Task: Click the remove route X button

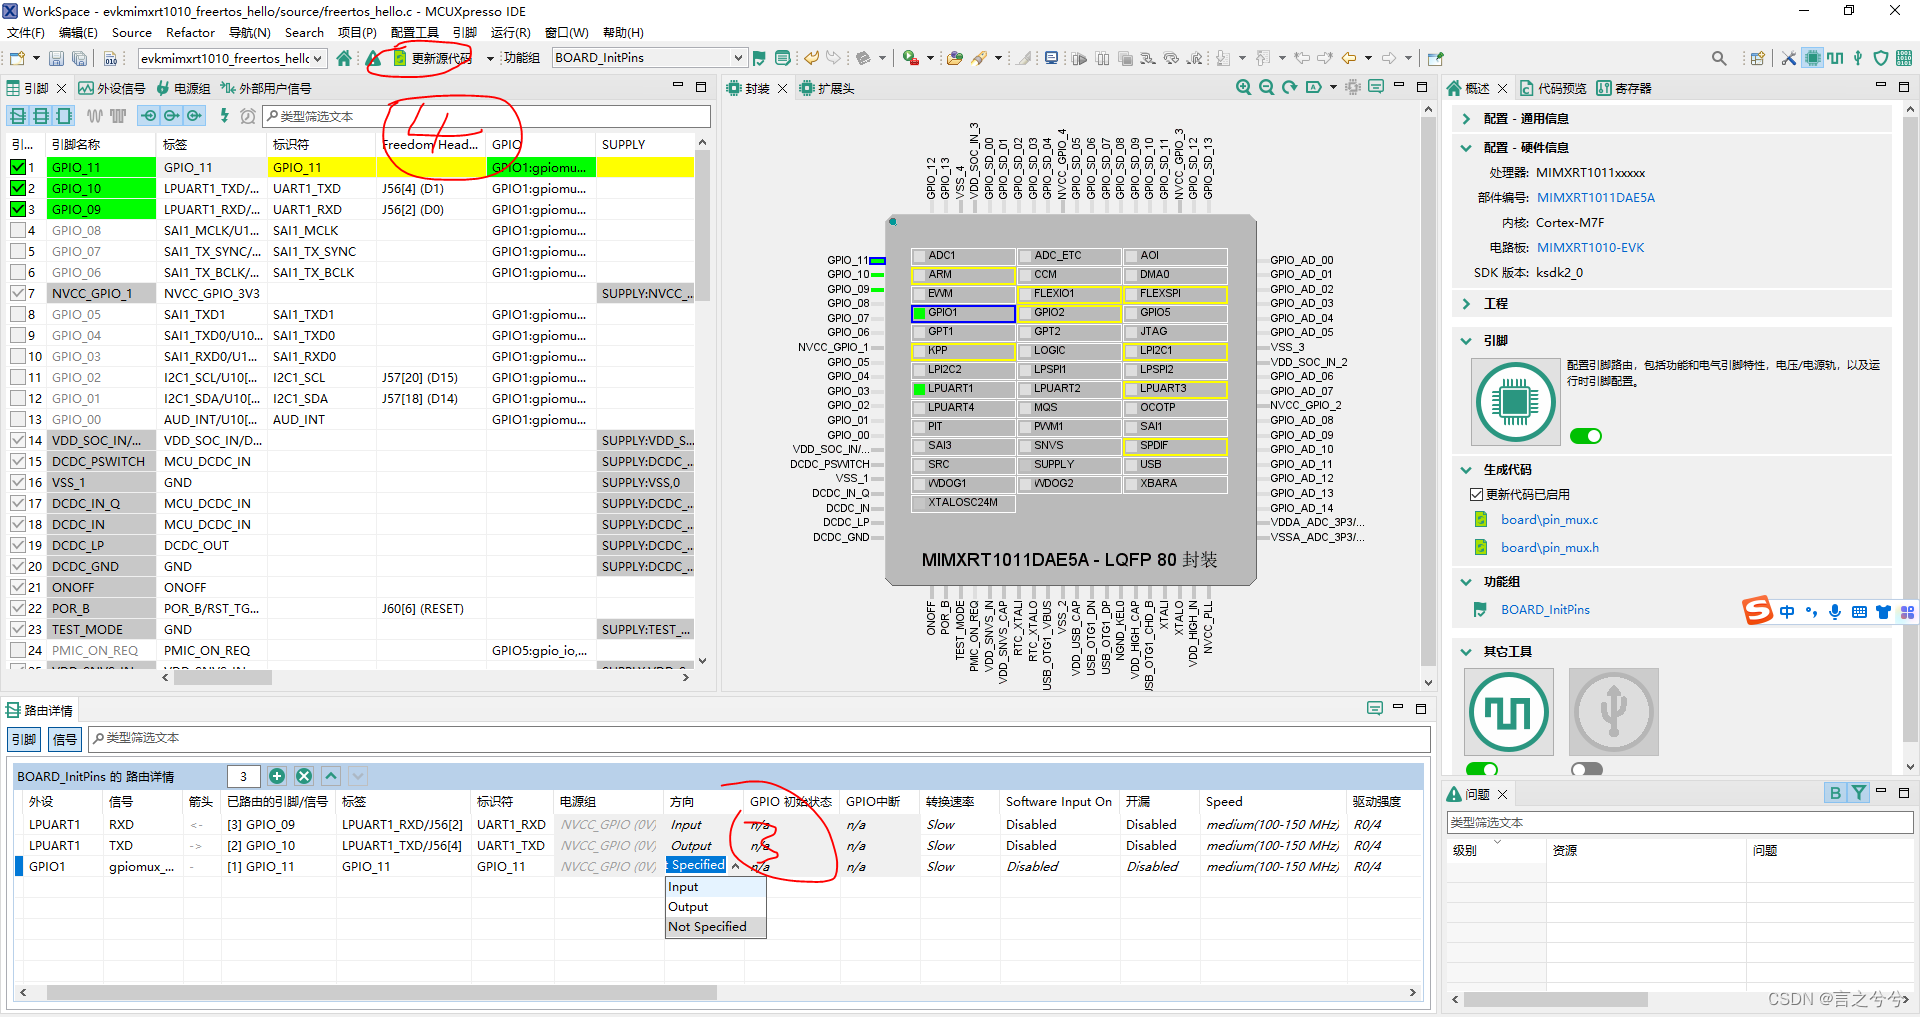Action: tap(304, 775)
